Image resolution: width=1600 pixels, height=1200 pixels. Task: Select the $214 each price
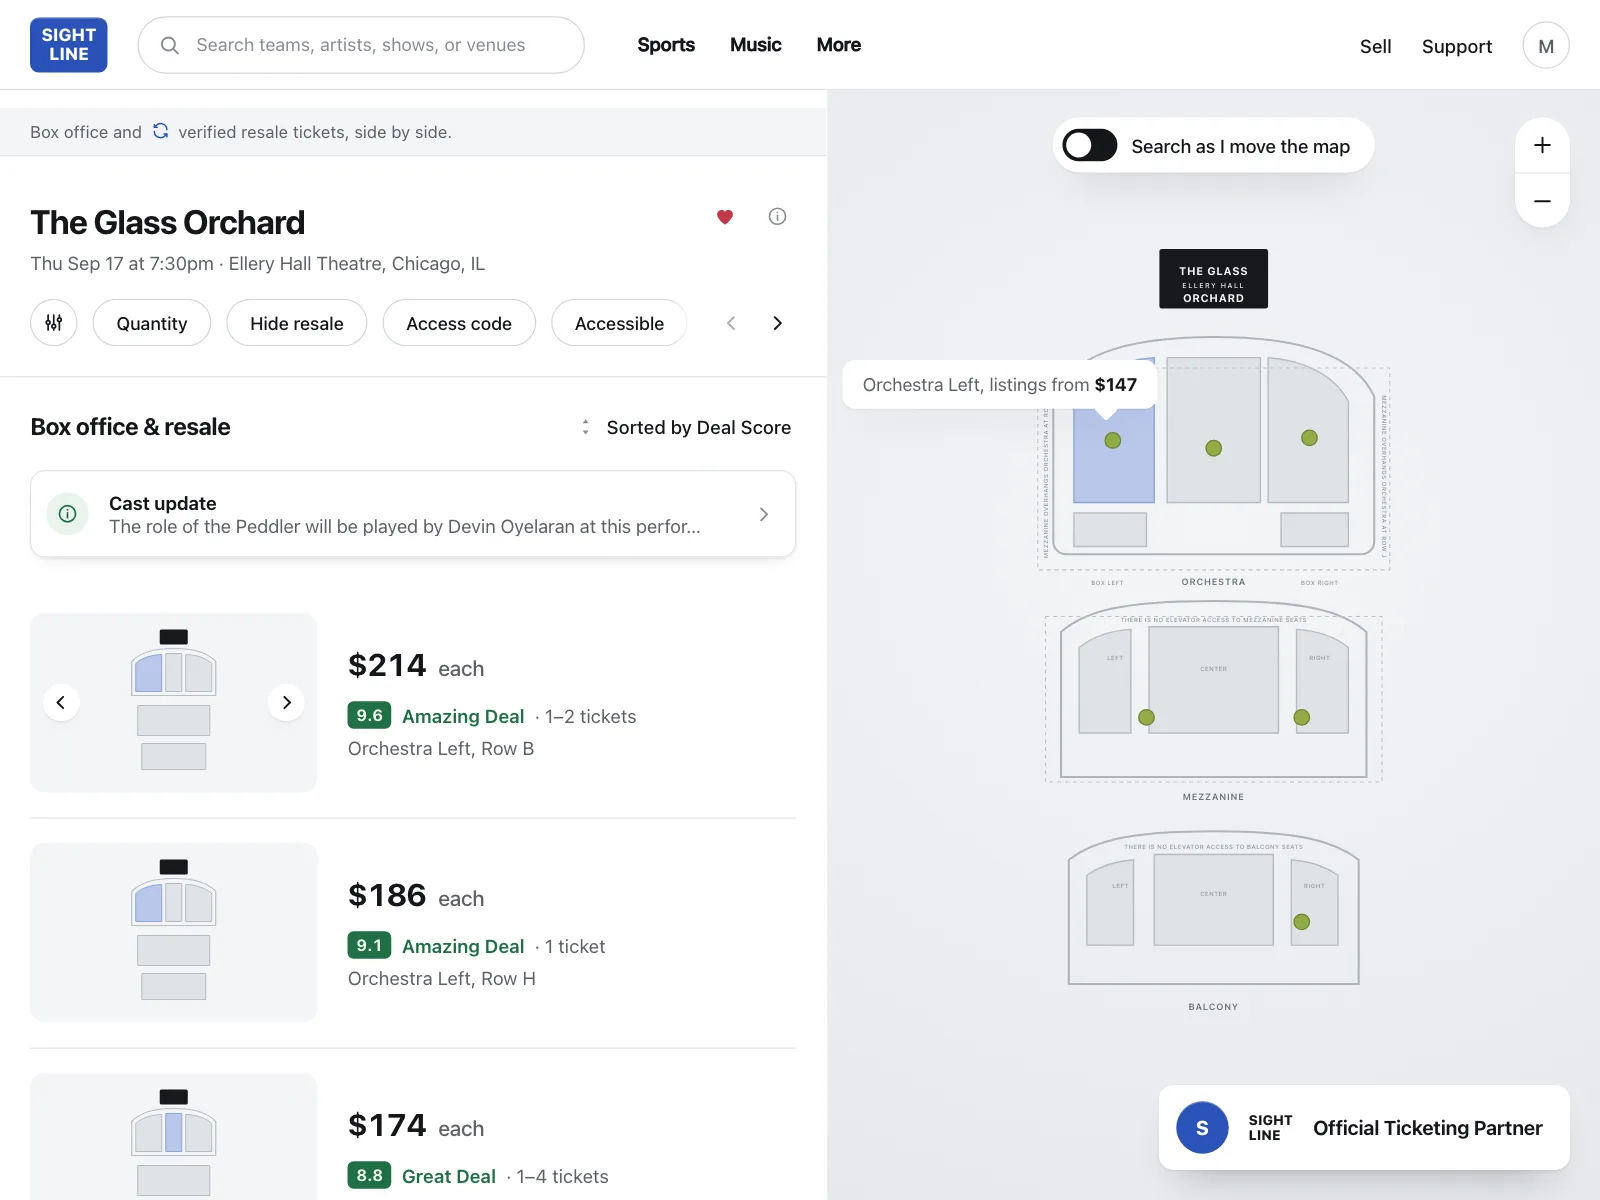(416, 666)
